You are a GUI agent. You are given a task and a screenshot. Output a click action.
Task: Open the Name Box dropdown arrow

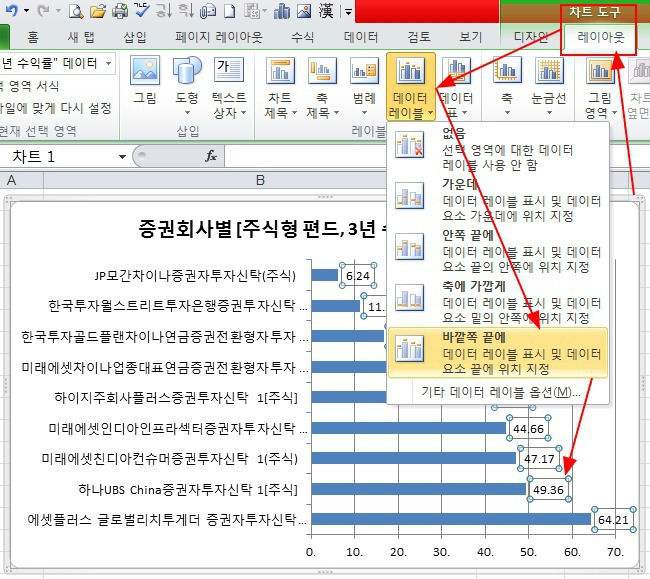click(x=122, y=157)
